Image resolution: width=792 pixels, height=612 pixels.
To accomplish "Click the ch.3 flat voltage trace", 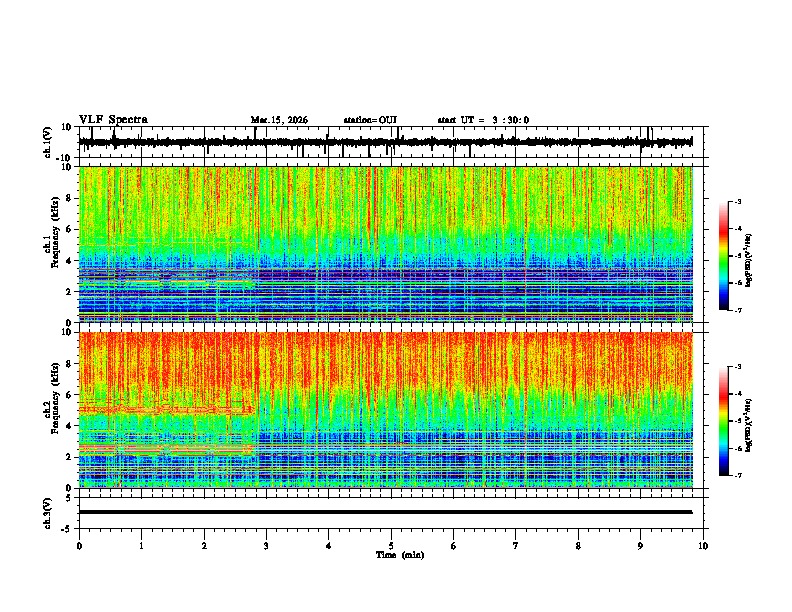I will (385, 512).
